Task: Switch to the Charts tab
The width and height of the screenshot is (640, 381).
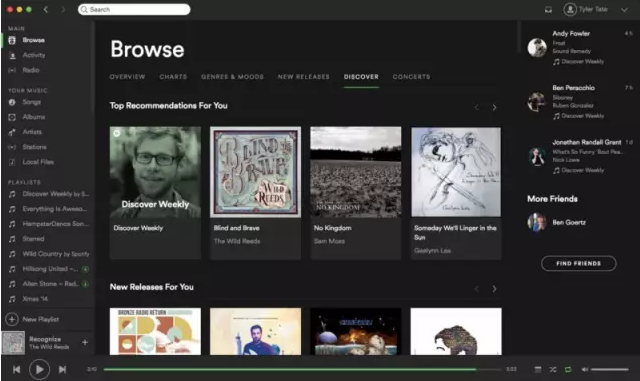Action: 173,77
